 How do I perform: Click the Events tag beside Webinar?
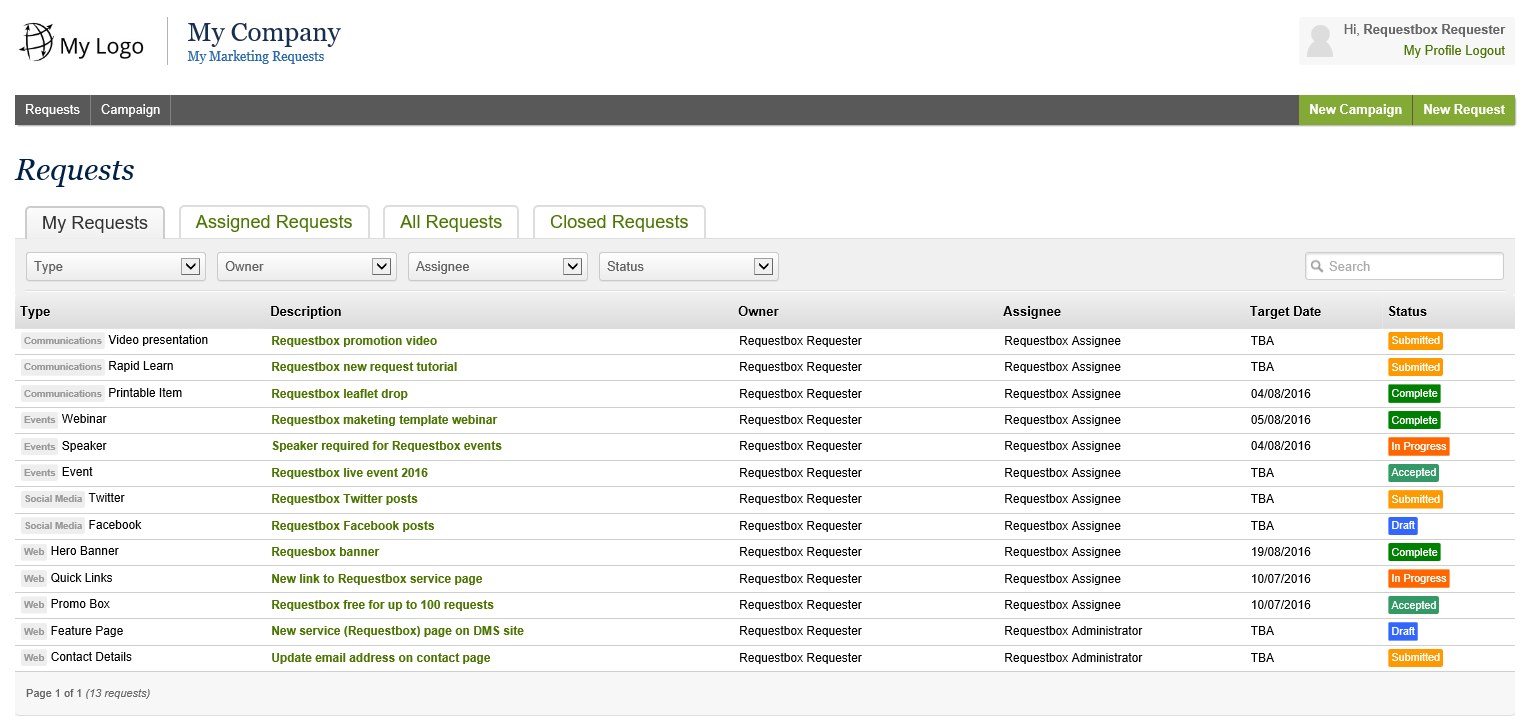[x=39, y=420]
